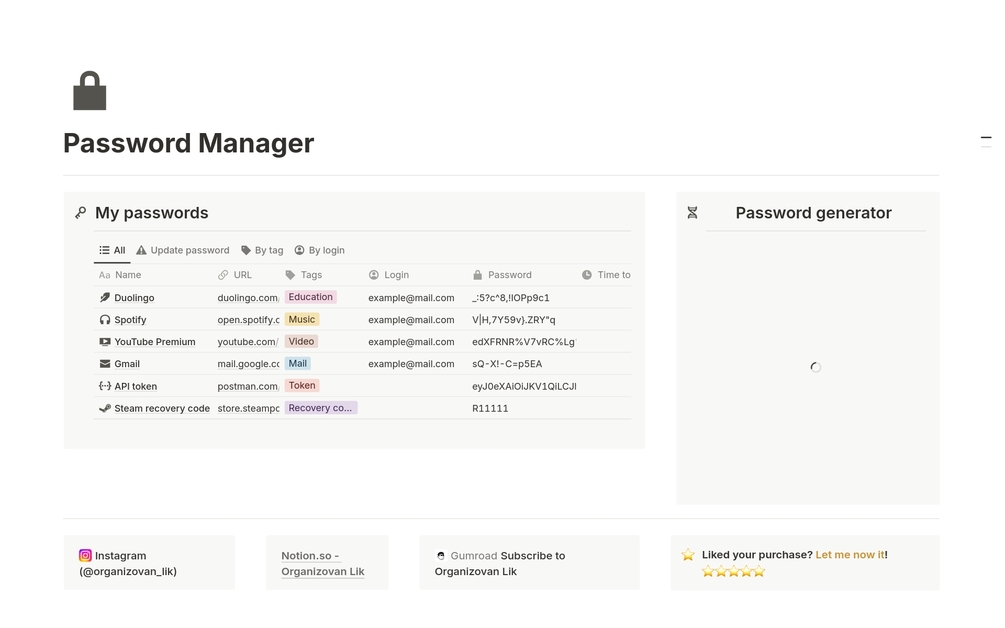Click the Steam recovery code key icon
Viewport: 1005px width, 628px height.
104,407
